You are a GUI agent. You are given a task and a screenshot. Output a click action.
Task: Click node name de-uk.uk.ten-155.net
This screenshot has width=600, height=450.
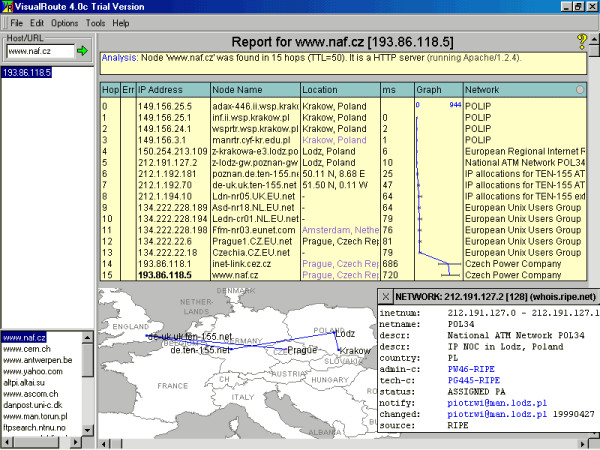tap(254, 185)
